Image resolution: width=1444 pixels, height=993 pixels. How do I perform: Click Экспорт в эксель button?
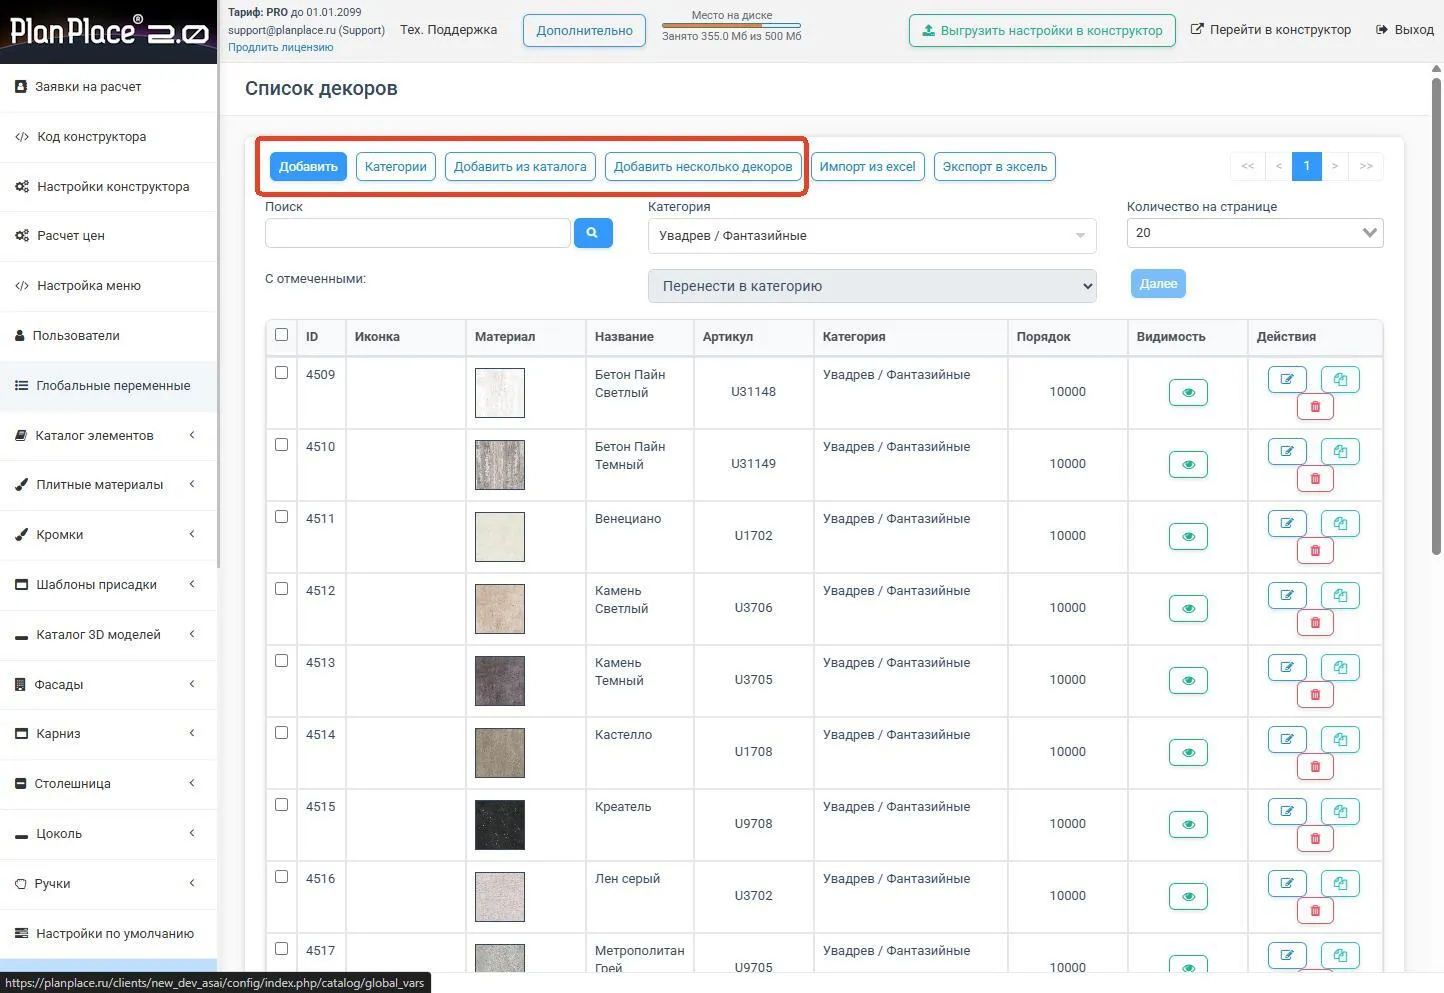pyautogui.click(x=995, y=167)
